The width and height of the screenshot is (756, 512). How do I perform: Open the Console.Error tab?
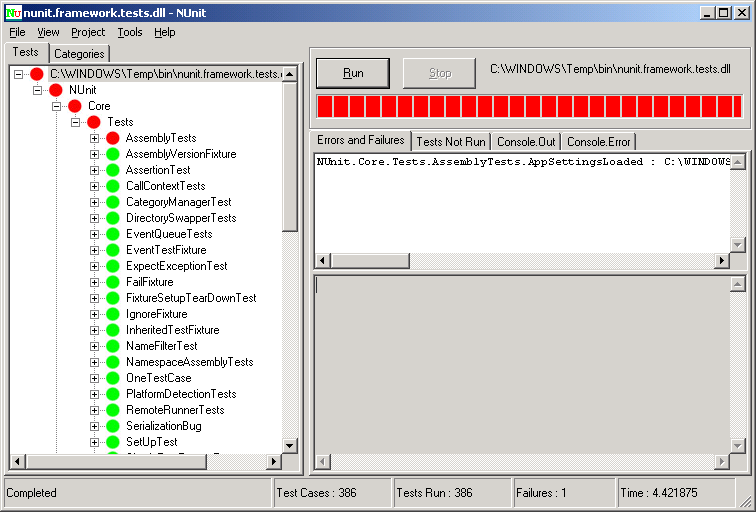[x=598, y=142]
